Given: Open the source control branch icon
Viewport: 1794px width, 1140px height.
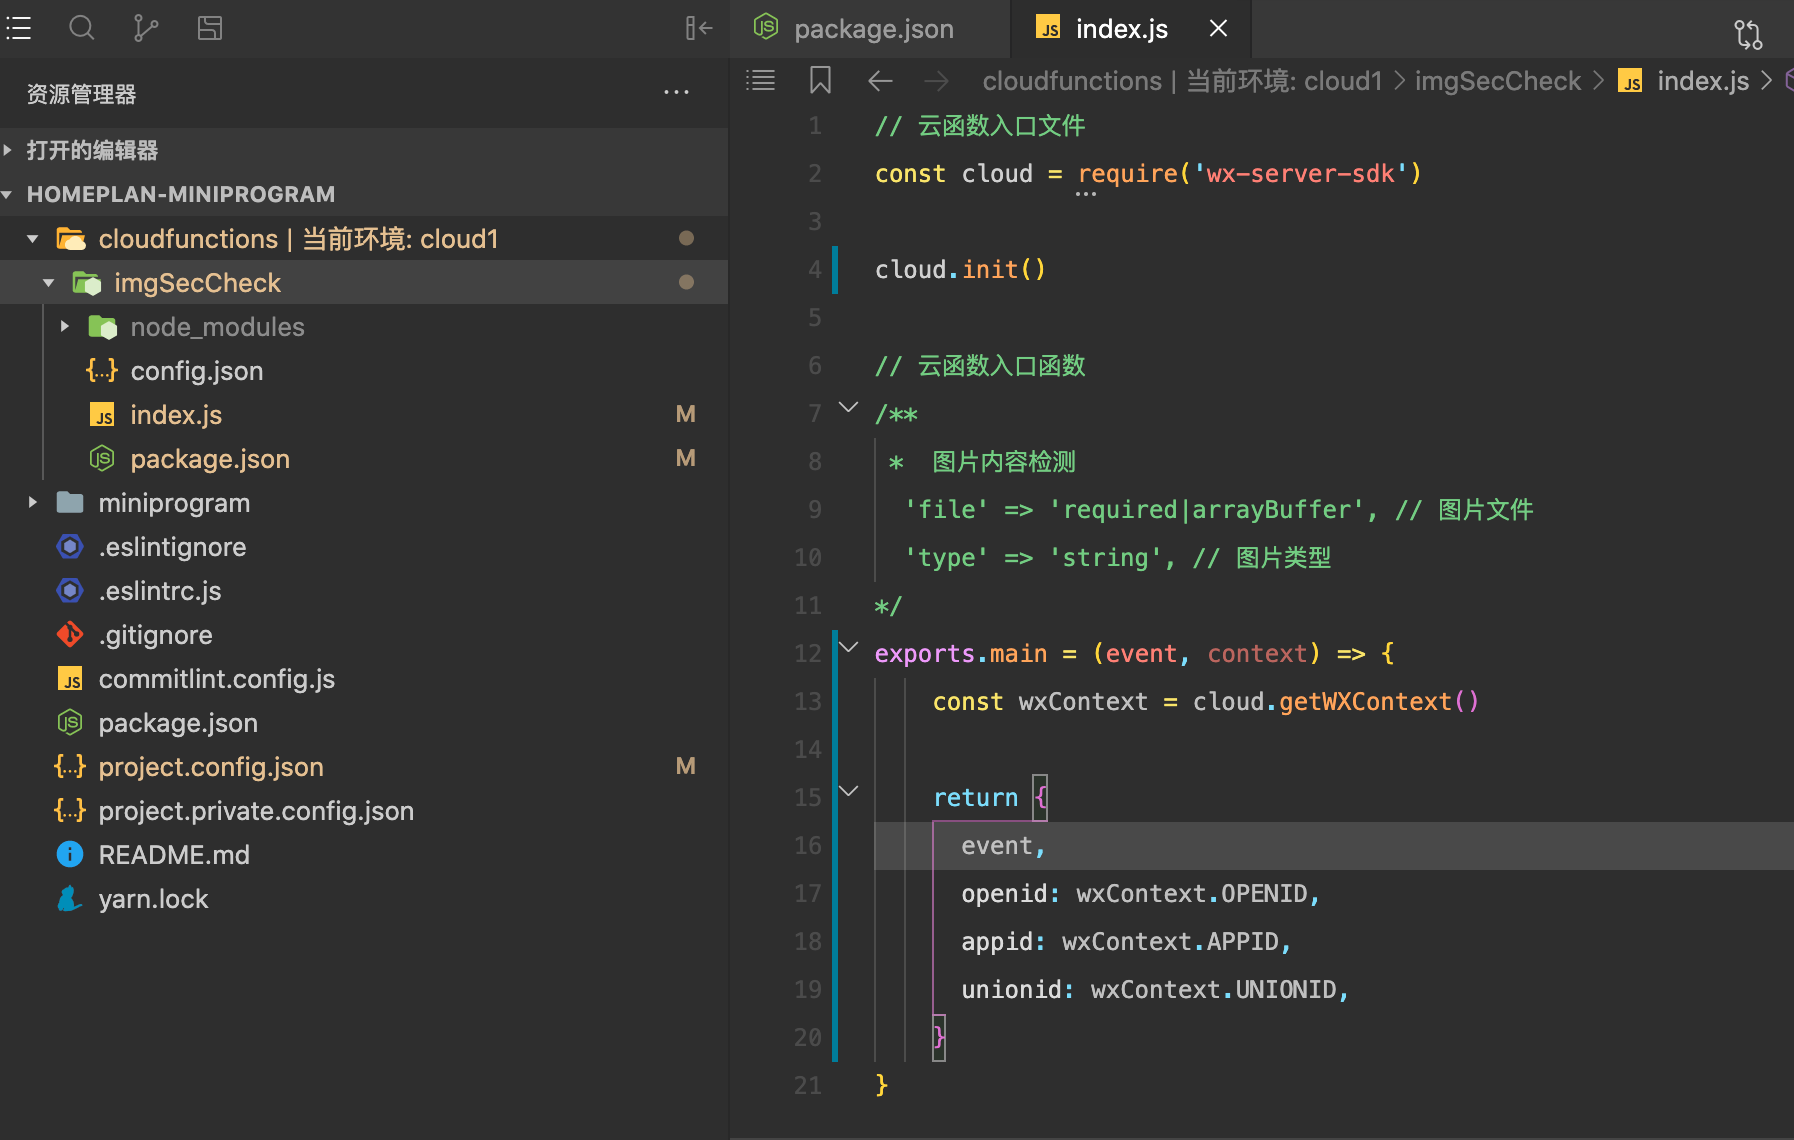Looking at the screenshot, I should pos(146,28).
